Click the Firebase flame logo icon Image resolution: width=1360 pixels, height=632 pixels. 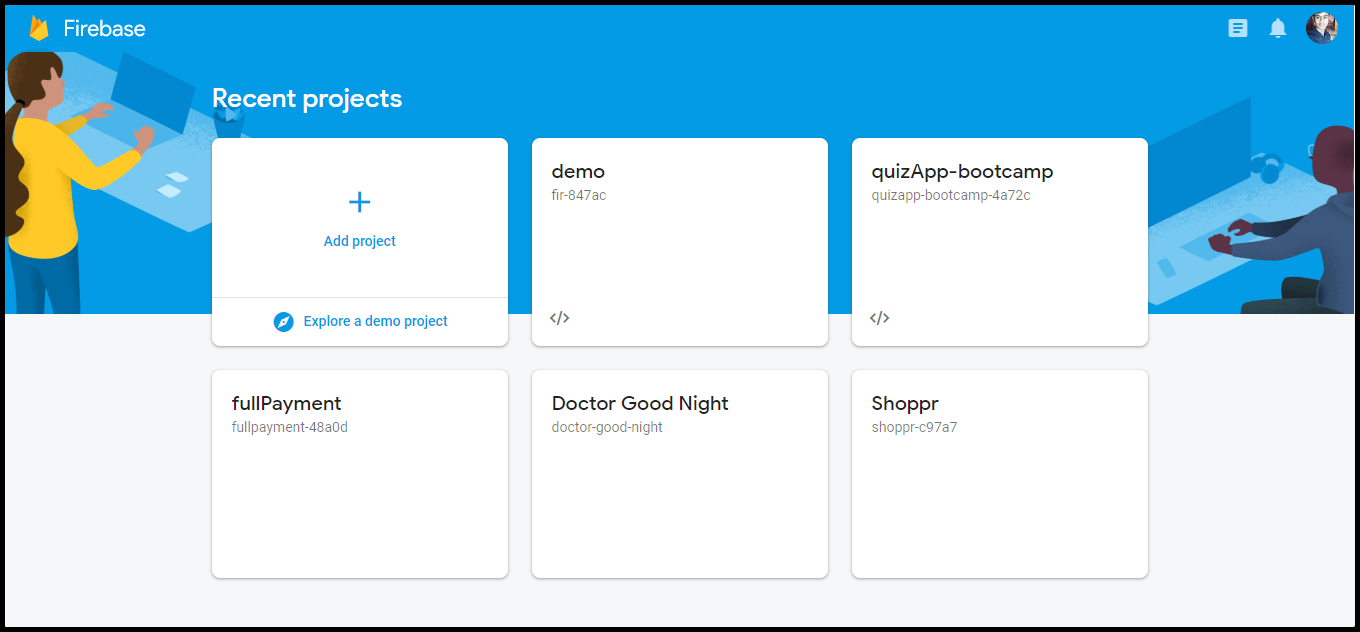coord(39,28)
